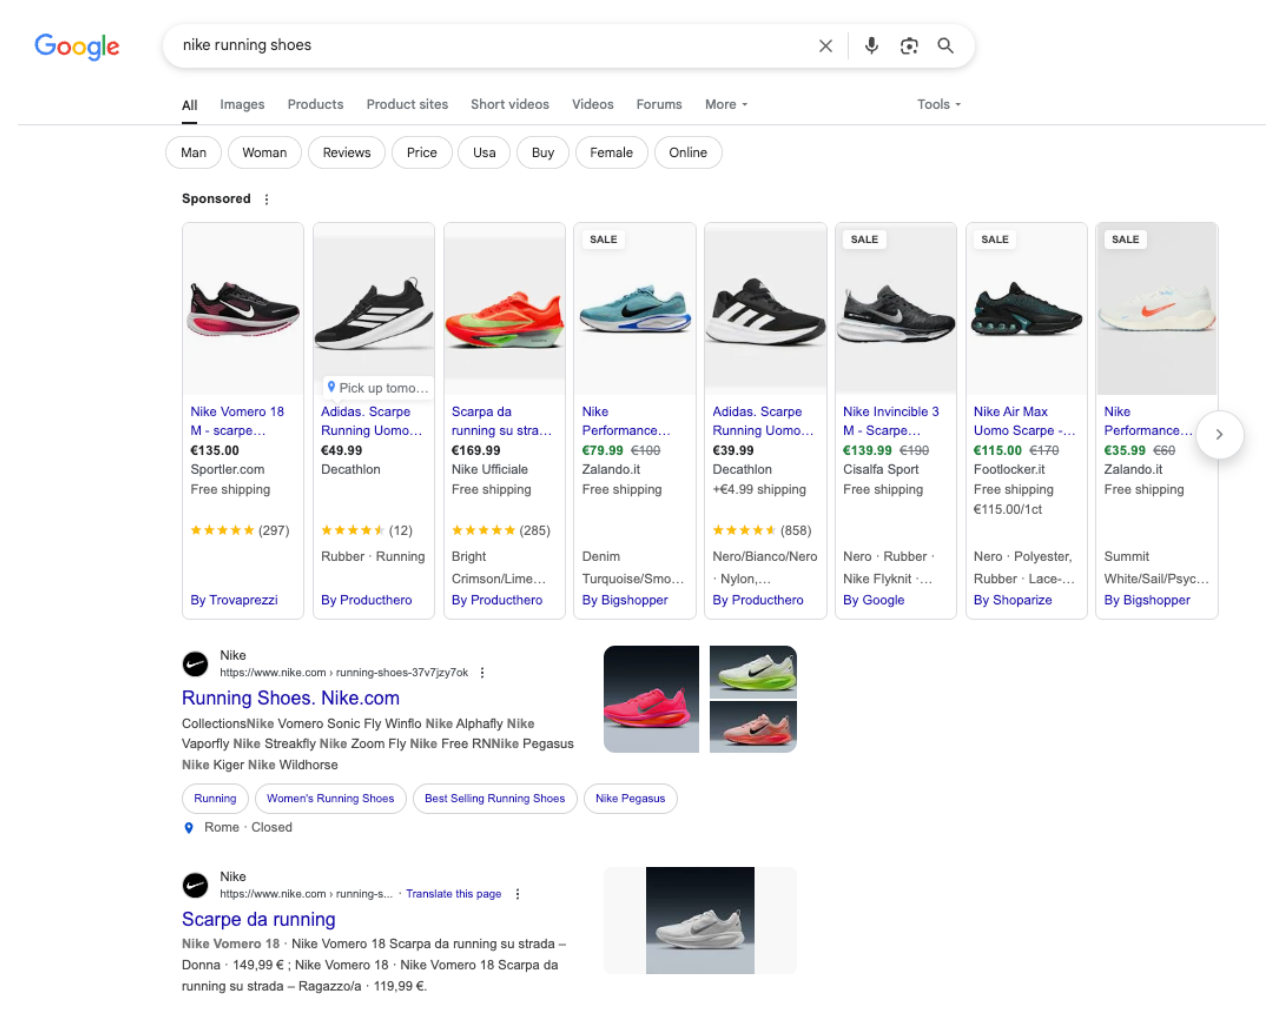Open Nike Vomero 18 M product link
This screenshot has width=1283, height=1030.
pyautogui.click(x=238, y=421)
